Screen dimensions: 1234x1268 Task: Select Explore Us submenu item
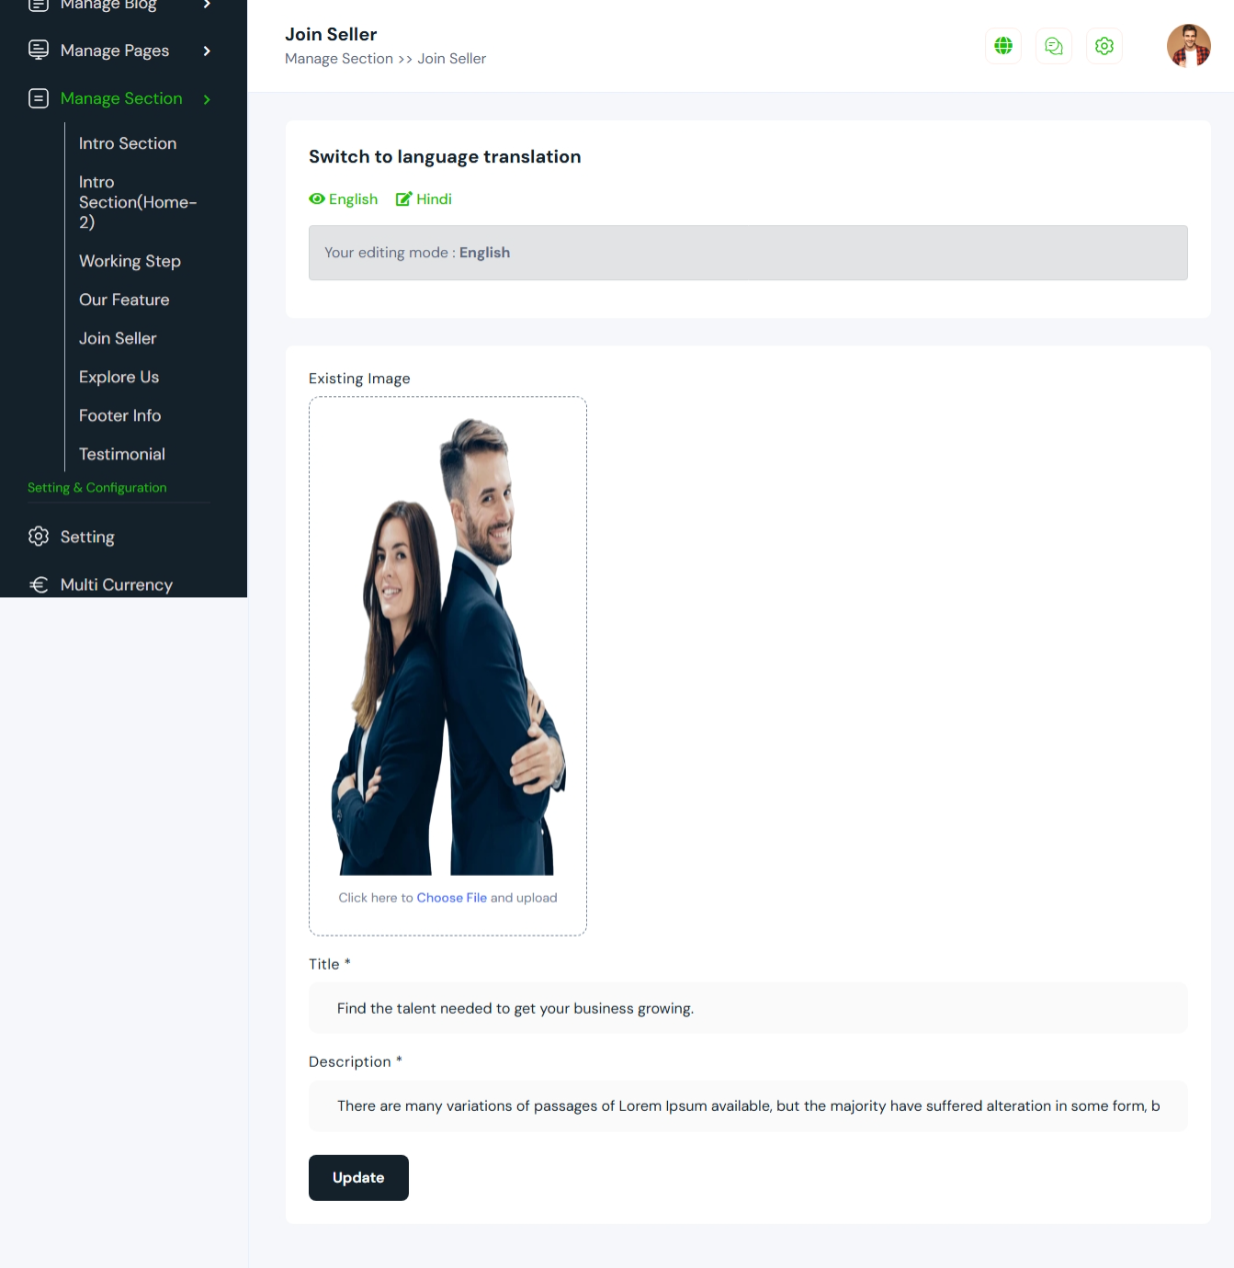click(x=119, y=377)
